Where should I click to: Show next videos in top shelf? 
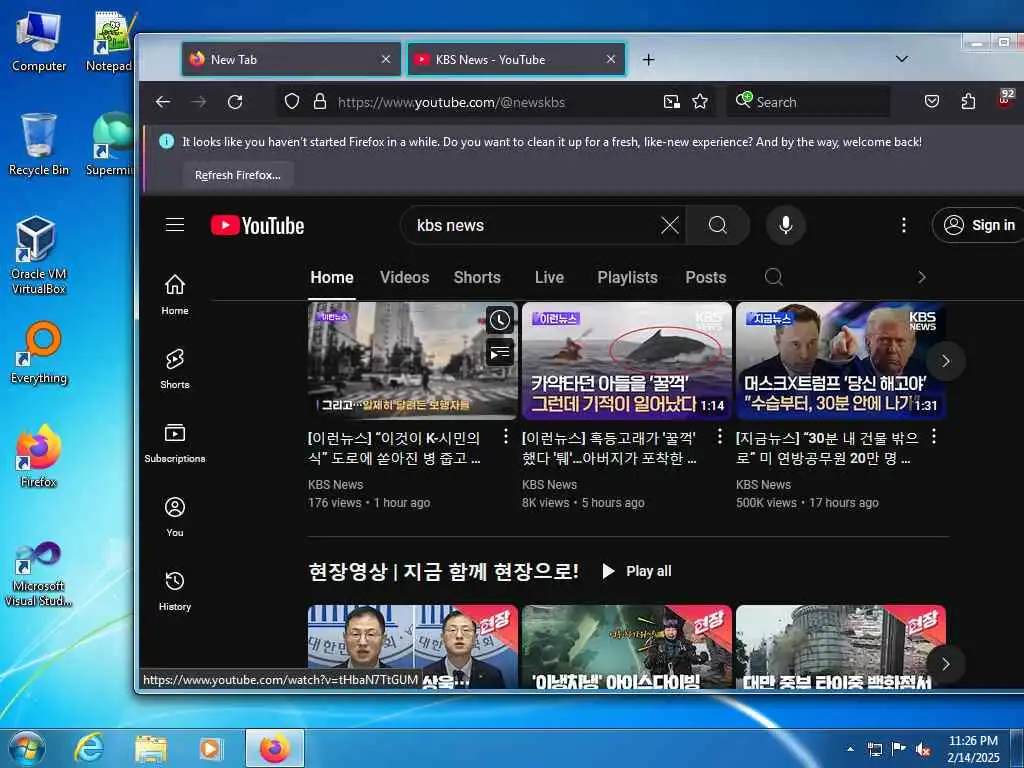coord(946,361)
